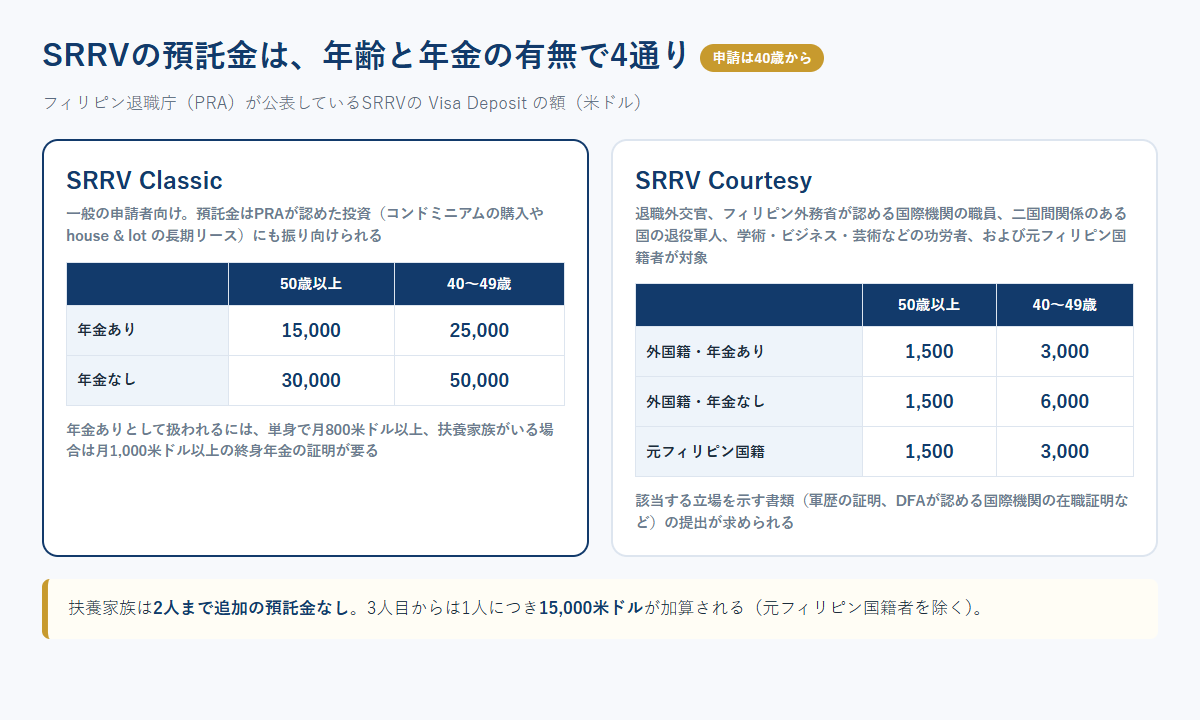The image size is (1200, 720).
Task: Click the main title SRRVの預託金は、年齢と年金の有無で4通り
Action: 366,56
